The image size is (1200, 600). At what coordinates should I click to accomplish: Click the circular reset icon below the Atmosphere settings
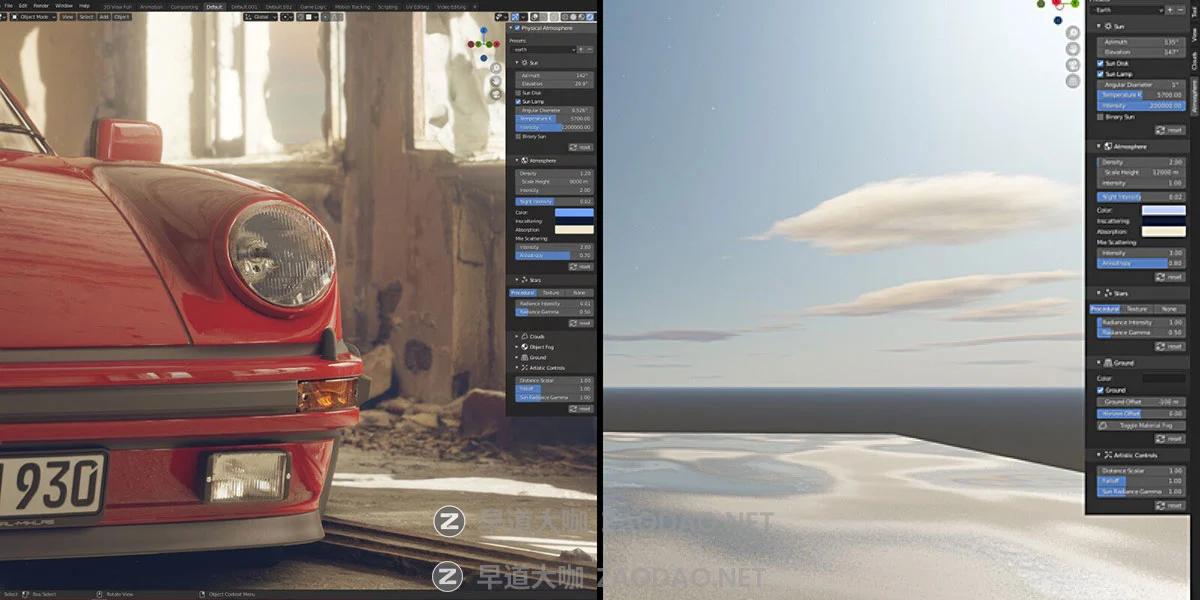click(x=573, y=265)
